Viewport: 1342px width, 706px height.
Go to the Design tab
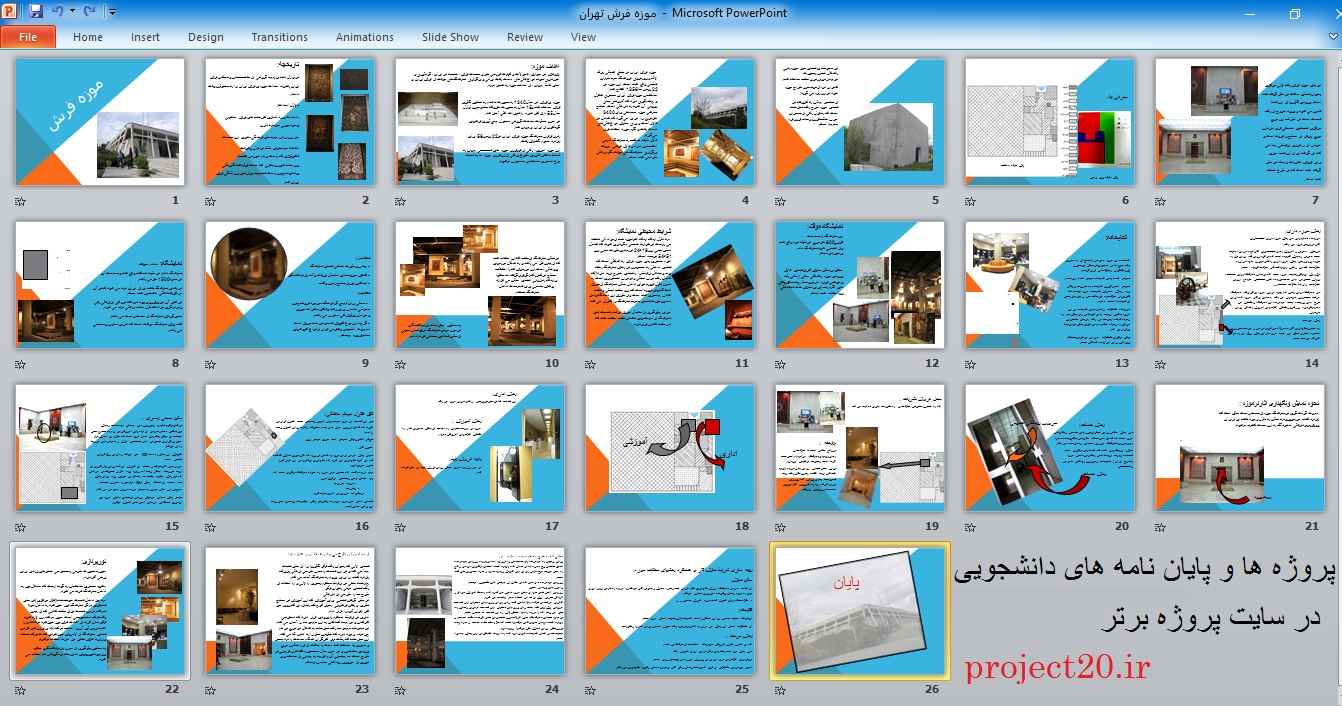point(205,37)
